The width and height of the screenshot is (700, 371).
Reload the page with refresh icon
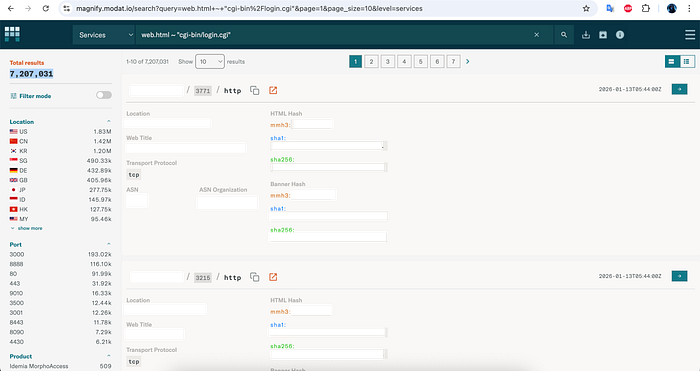coord(46,8)
